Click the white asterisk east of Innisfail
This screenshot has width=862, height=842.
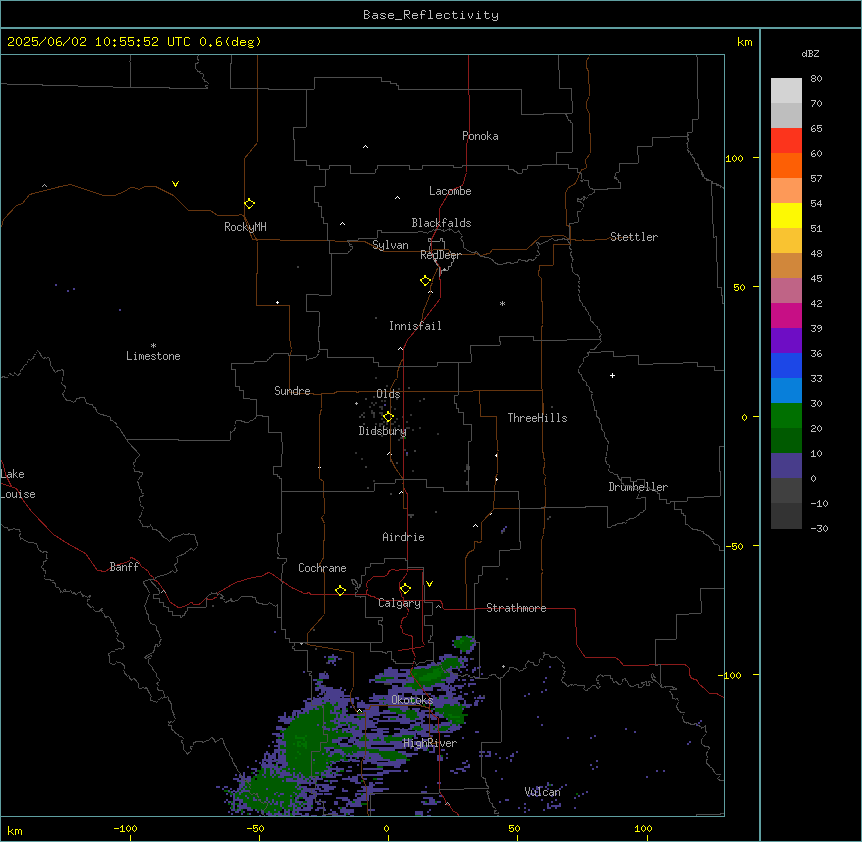[502, 303]
